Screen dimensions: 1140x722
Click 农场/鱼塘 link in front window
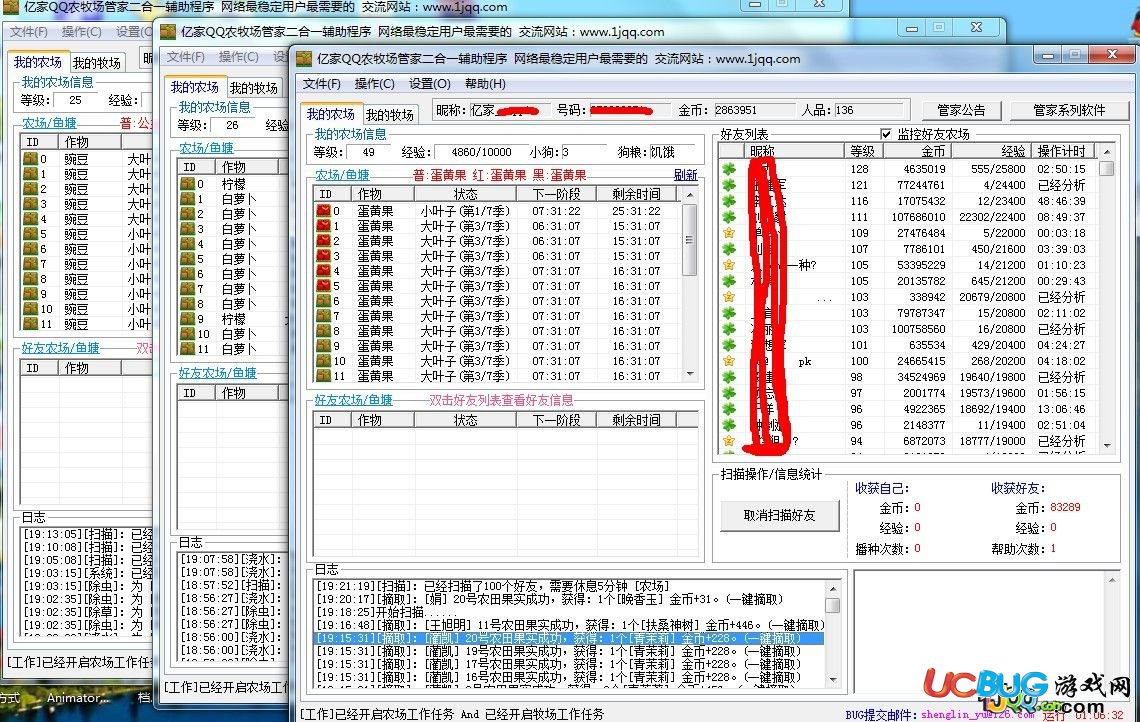(x=342, y=175)
